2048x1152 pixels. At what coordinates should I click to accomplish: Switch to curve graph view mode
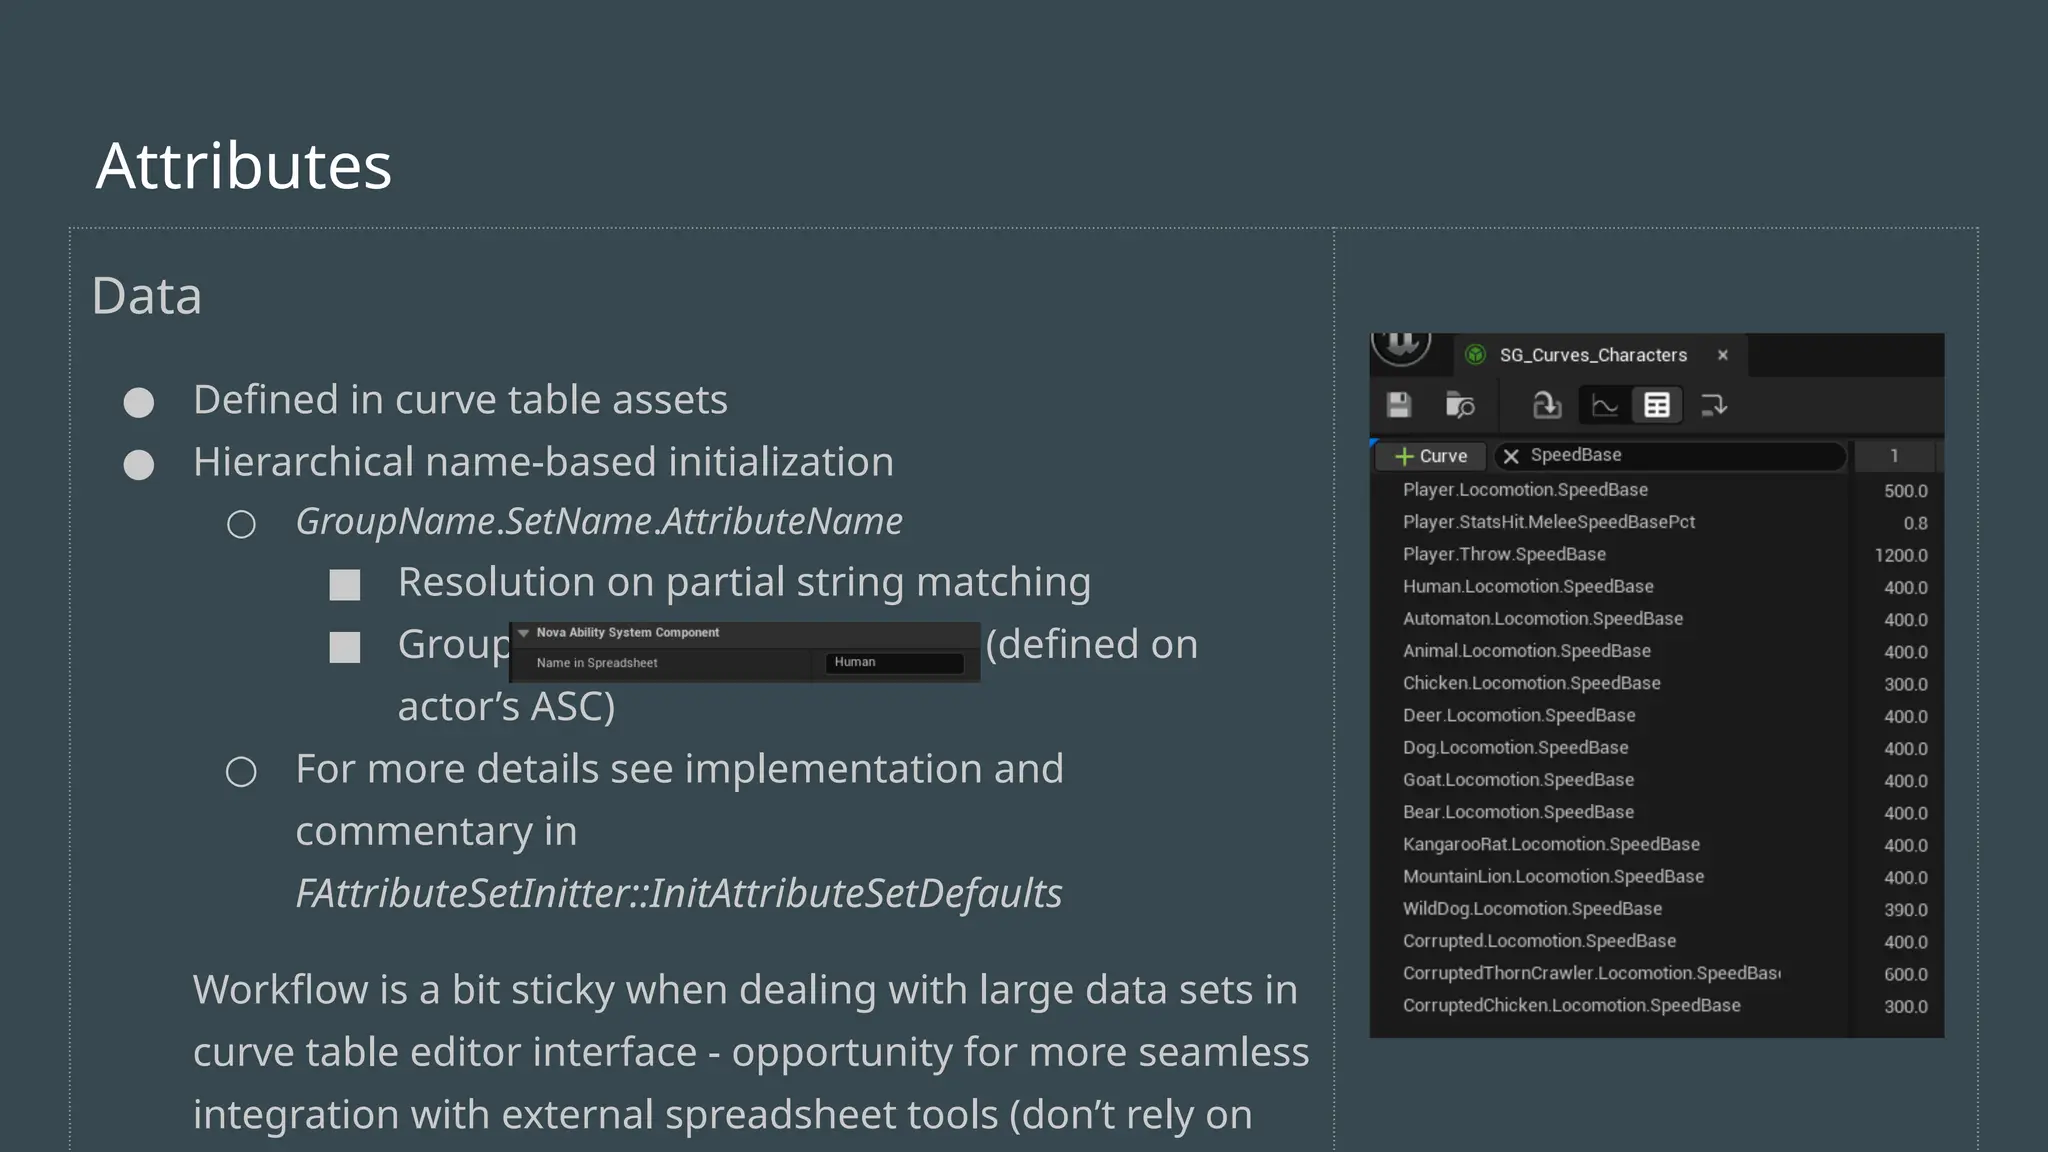tap(1605, 405)
